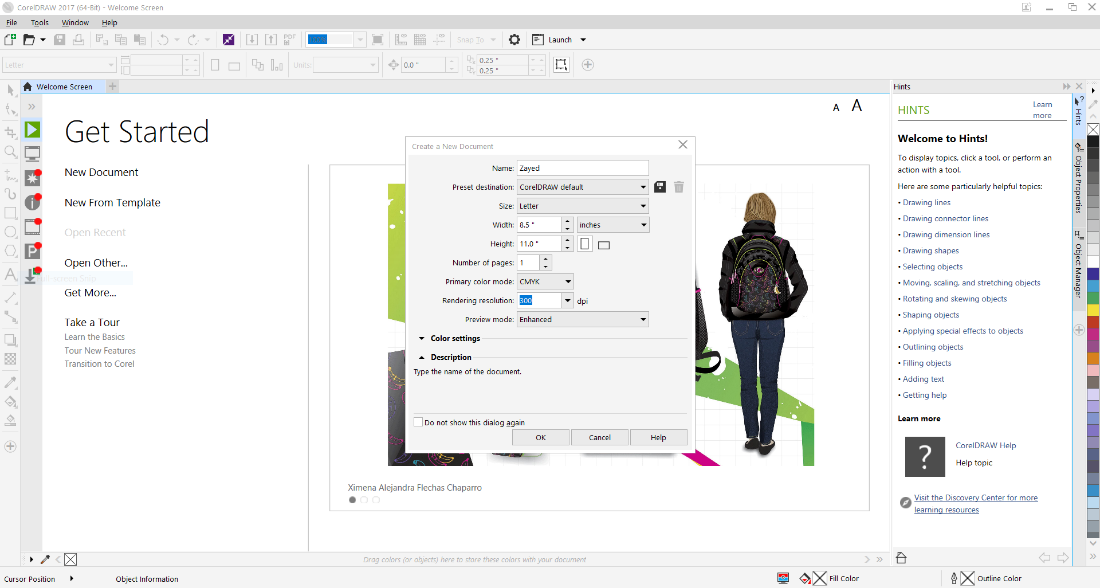Click the Open folder icon in toolbar
This screenshot has width=1100, height=588.
[x=30, y=39]
